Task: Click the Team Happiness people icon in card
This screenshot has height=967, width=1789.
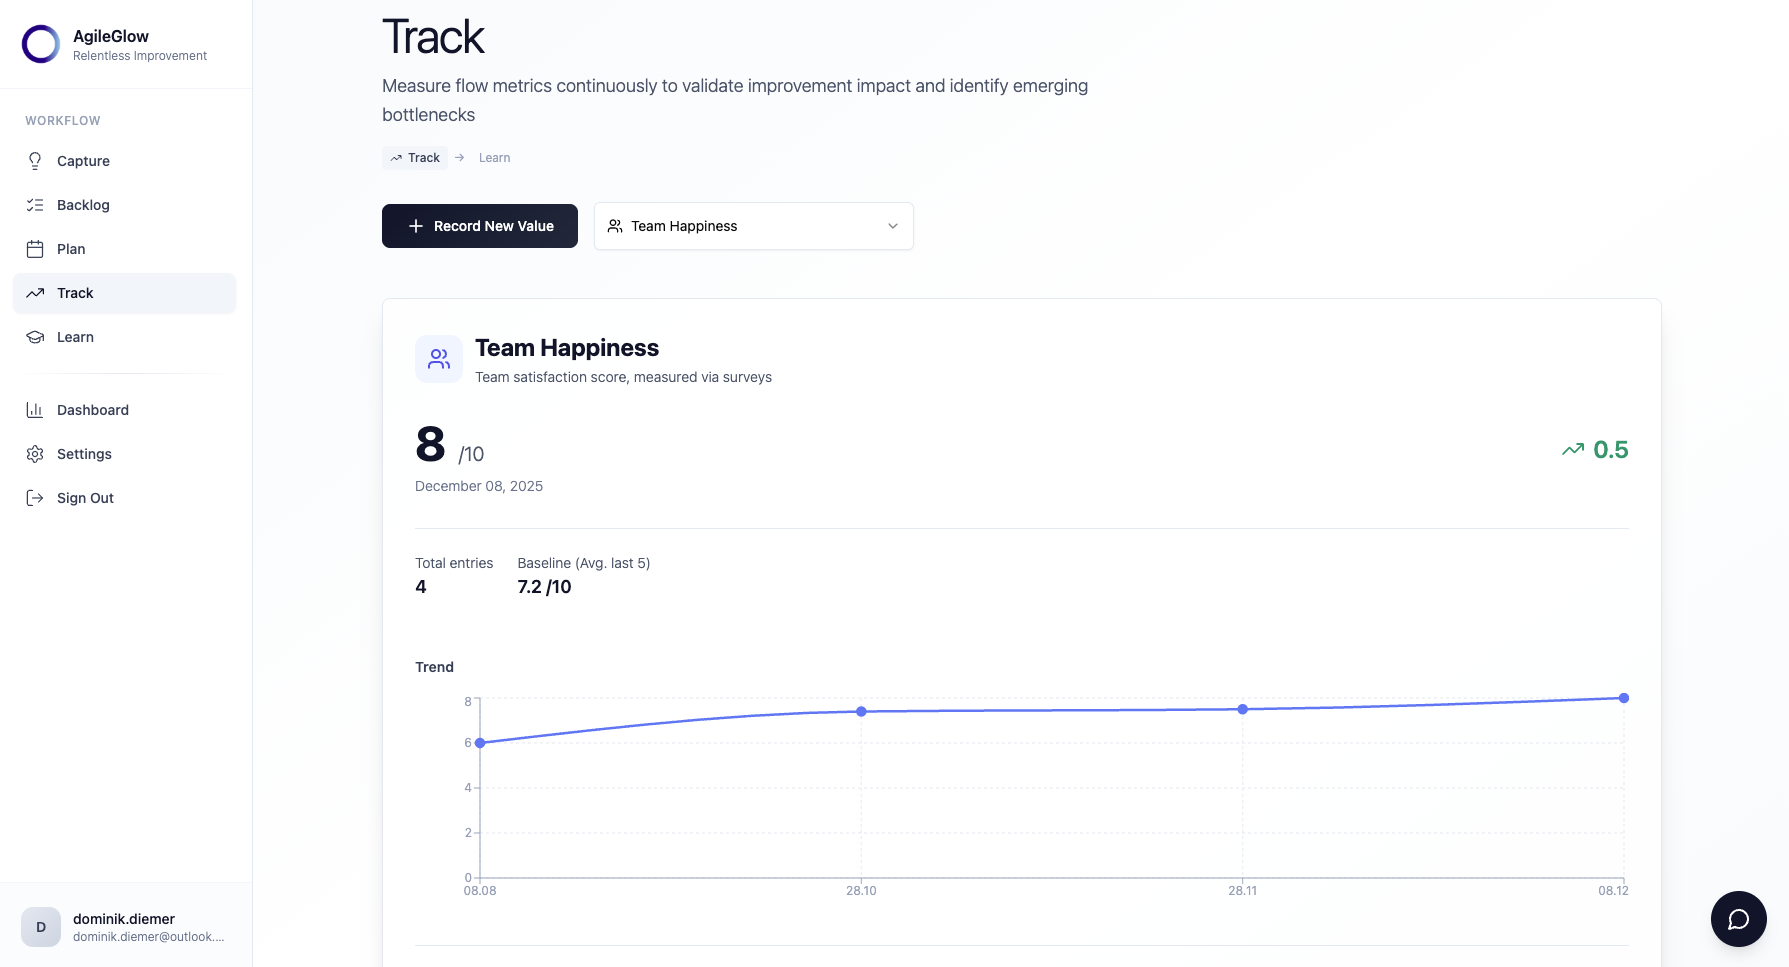Action: click(439, 359)
